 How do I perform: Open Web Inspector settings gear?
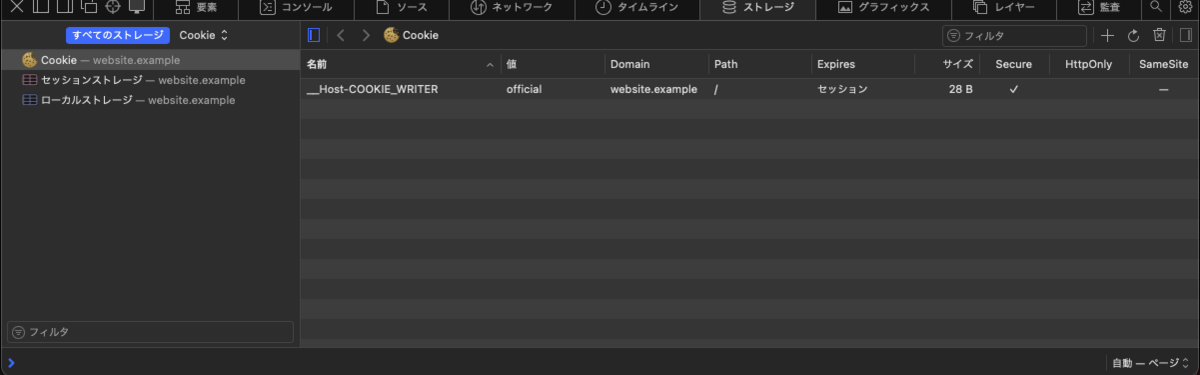(1186, 7)
